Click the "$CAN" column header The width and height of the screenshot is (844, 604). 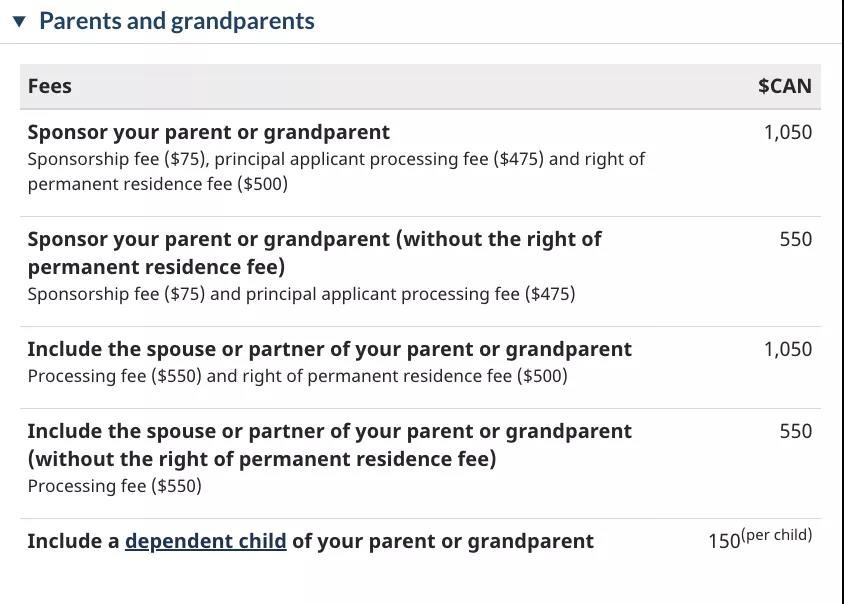click(784, 86)
